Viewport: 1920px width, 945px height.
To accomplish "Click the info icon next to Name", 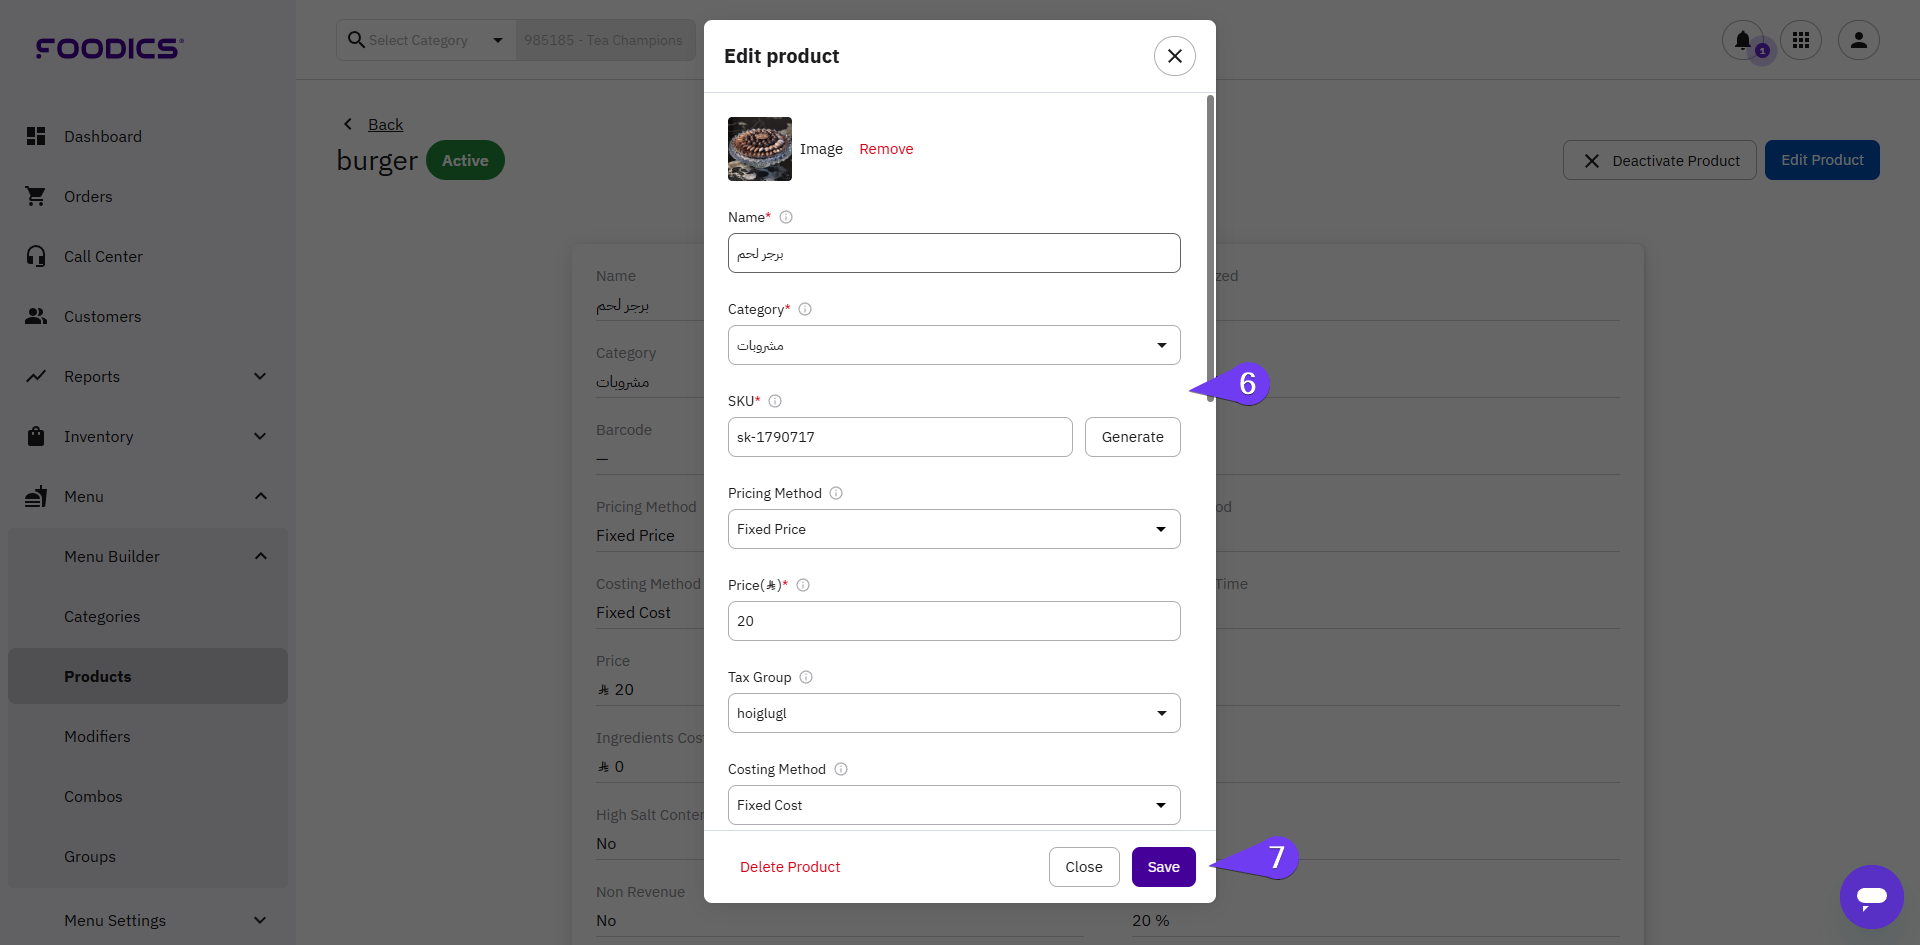I will pyautogui.click(x=786, y=217).
